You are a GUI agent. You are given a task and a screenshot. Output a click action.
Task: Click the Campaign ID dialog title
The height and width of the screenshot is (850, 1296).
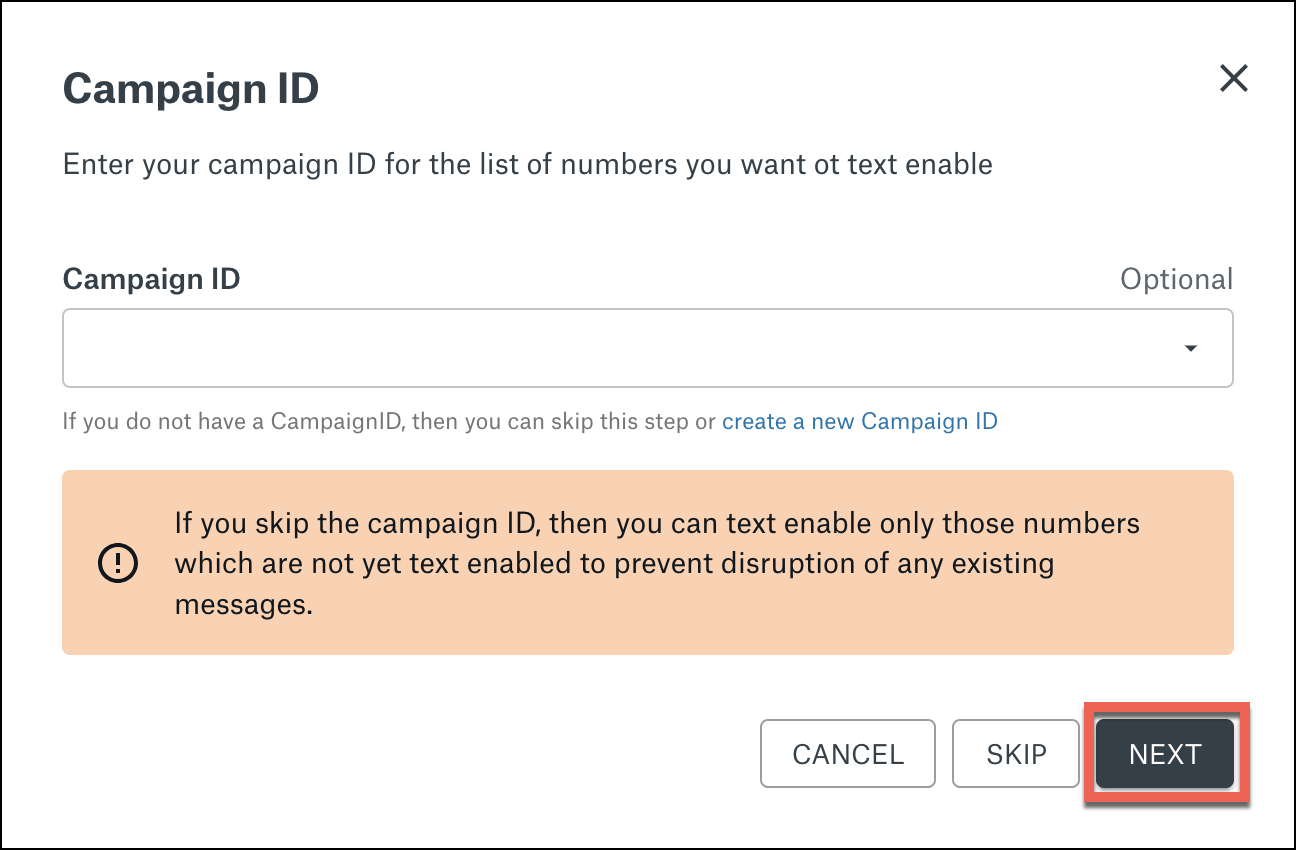click(191, 88)
